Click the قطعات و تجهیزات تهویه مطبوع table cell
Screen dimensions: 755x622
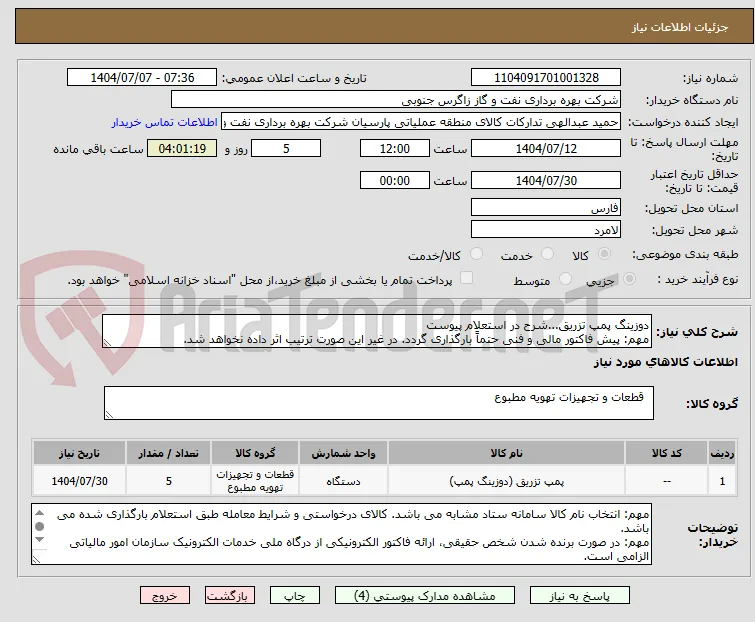coord(255,480)
